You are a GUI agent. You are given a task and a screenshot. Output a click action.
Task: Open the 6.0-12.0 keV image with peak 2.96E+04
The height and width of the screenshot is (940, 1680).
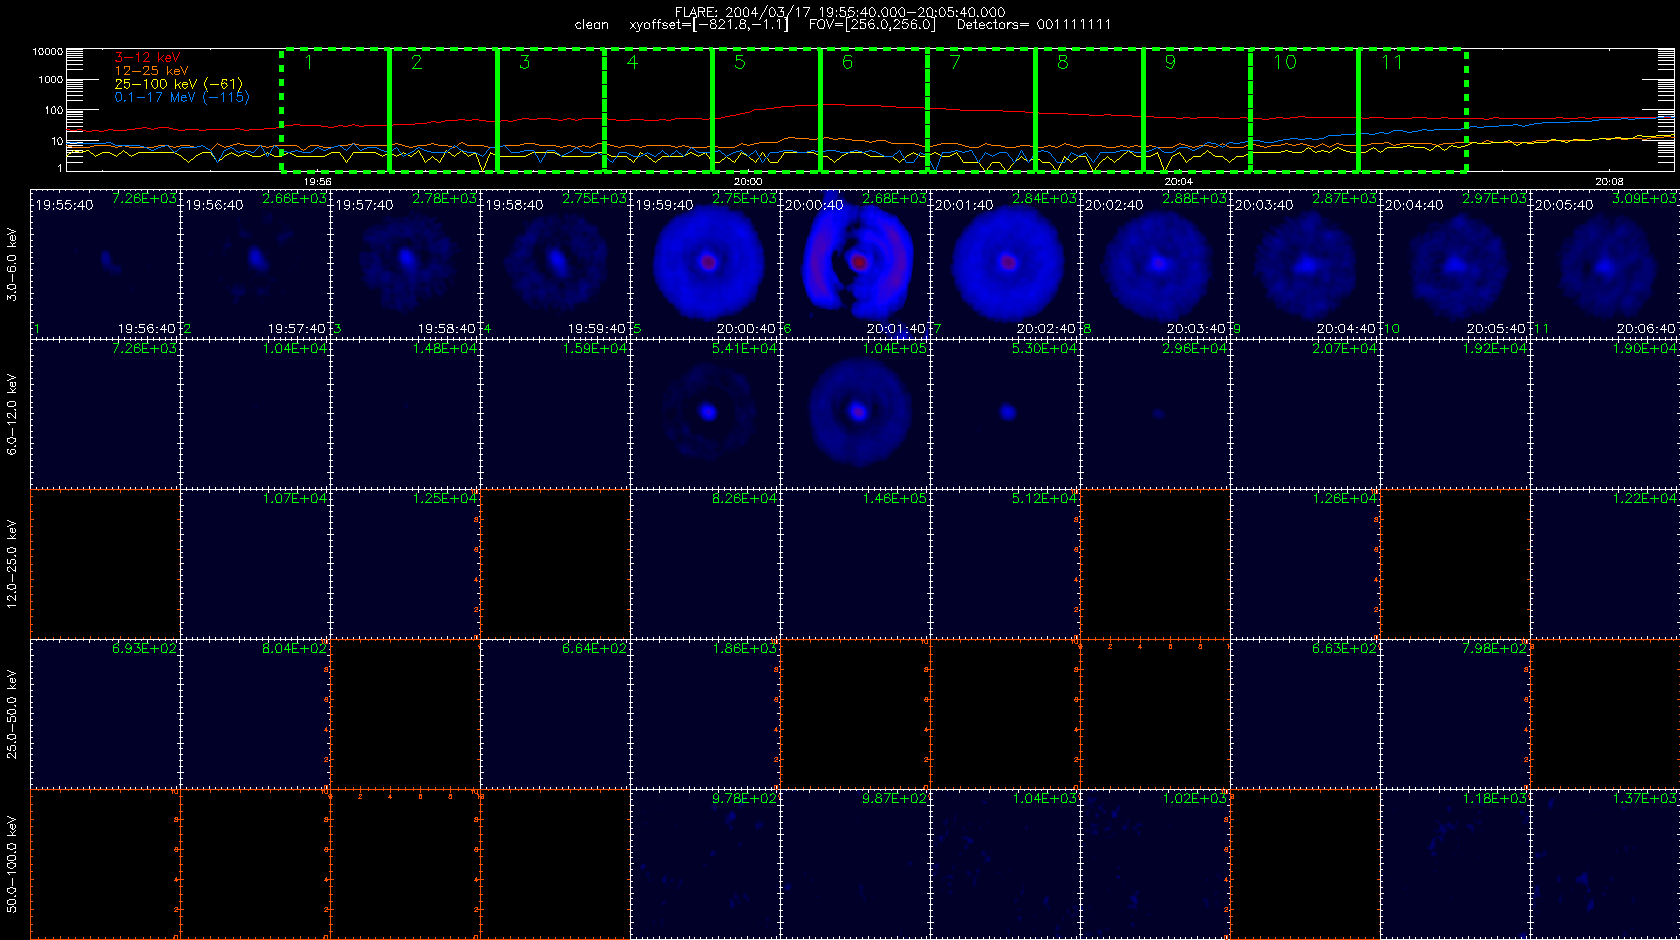click(x=1155, y=413)
